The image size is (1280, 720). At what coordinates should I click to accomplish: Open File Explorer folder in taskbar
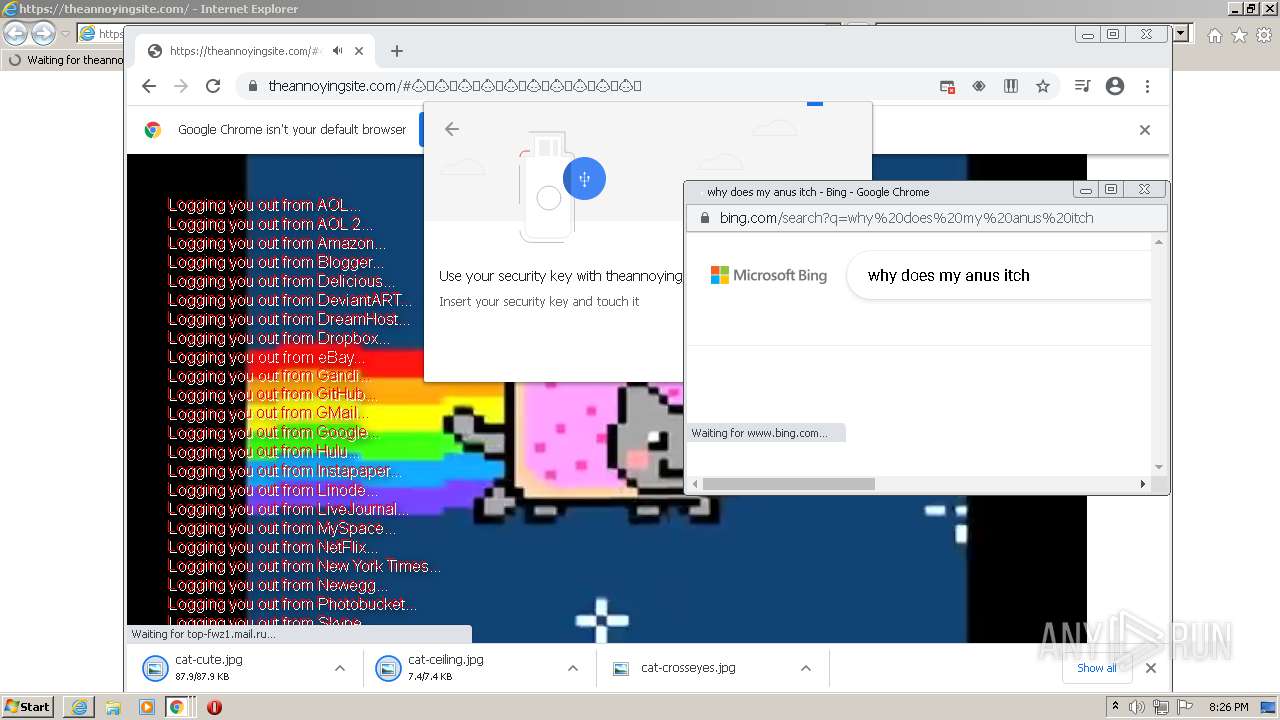(113, 707)
